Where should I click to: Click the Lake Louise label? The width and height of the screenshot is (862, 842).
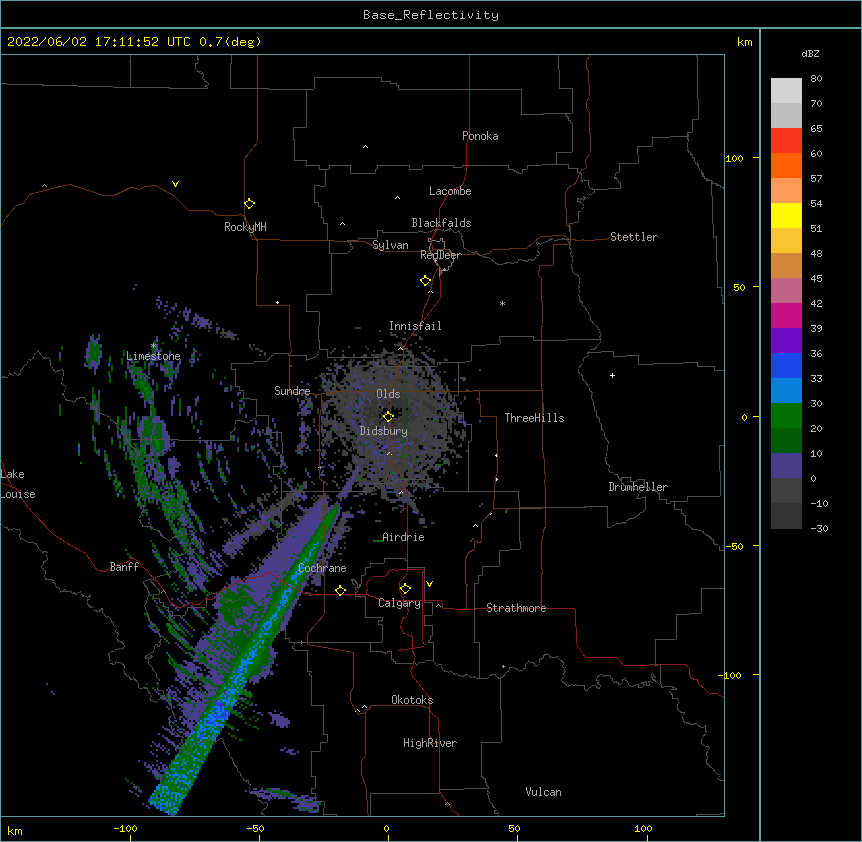point(17,484)
